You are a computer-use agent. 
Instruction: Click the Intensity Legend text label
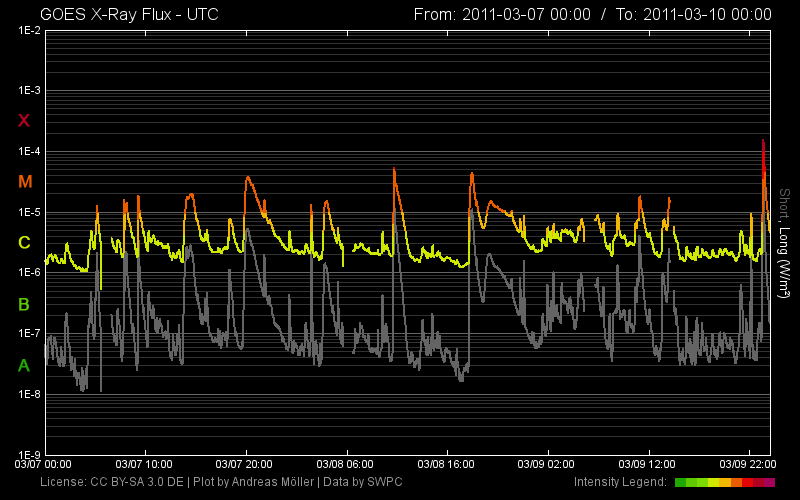[x=620, y=483]
